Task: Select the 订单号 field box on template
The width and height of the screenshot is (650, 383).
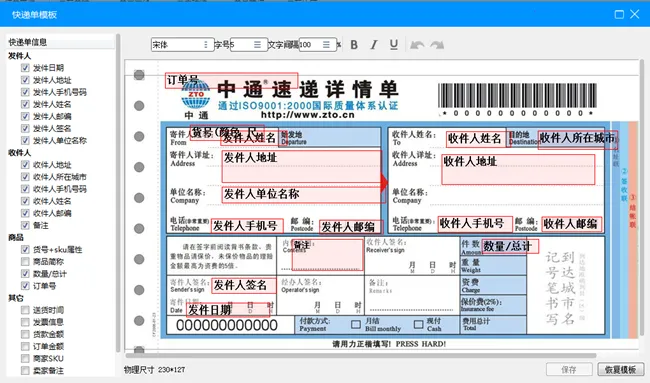Action: tap(231, 80)
